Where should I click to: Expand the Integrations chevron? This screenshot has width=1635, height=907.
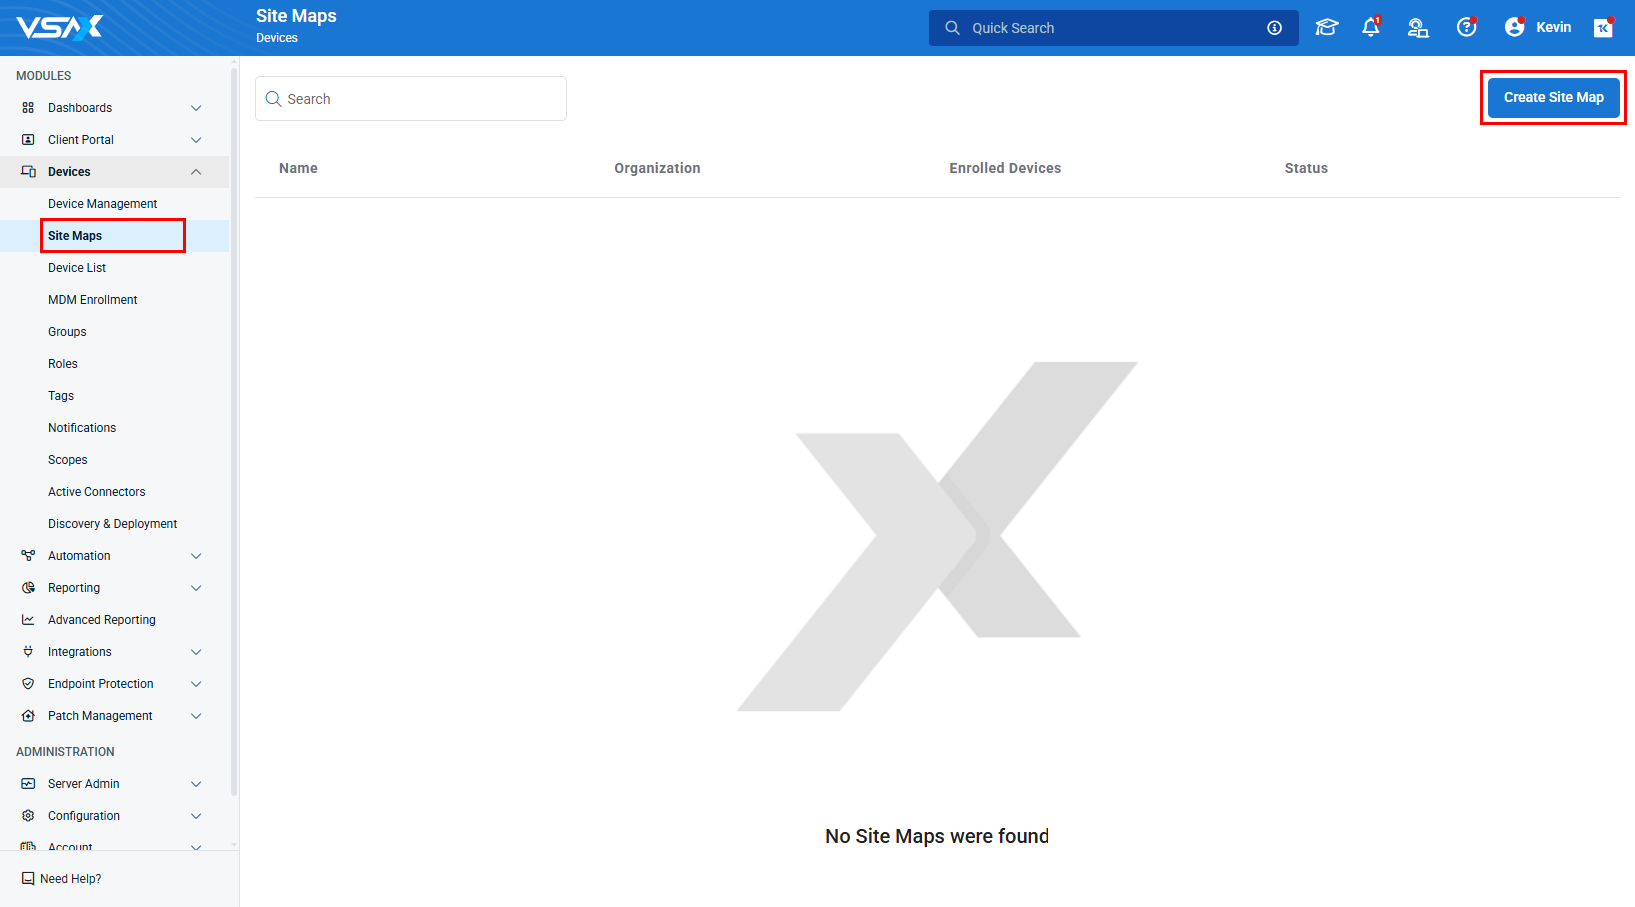pyautogui.click(x=196, y=652)
